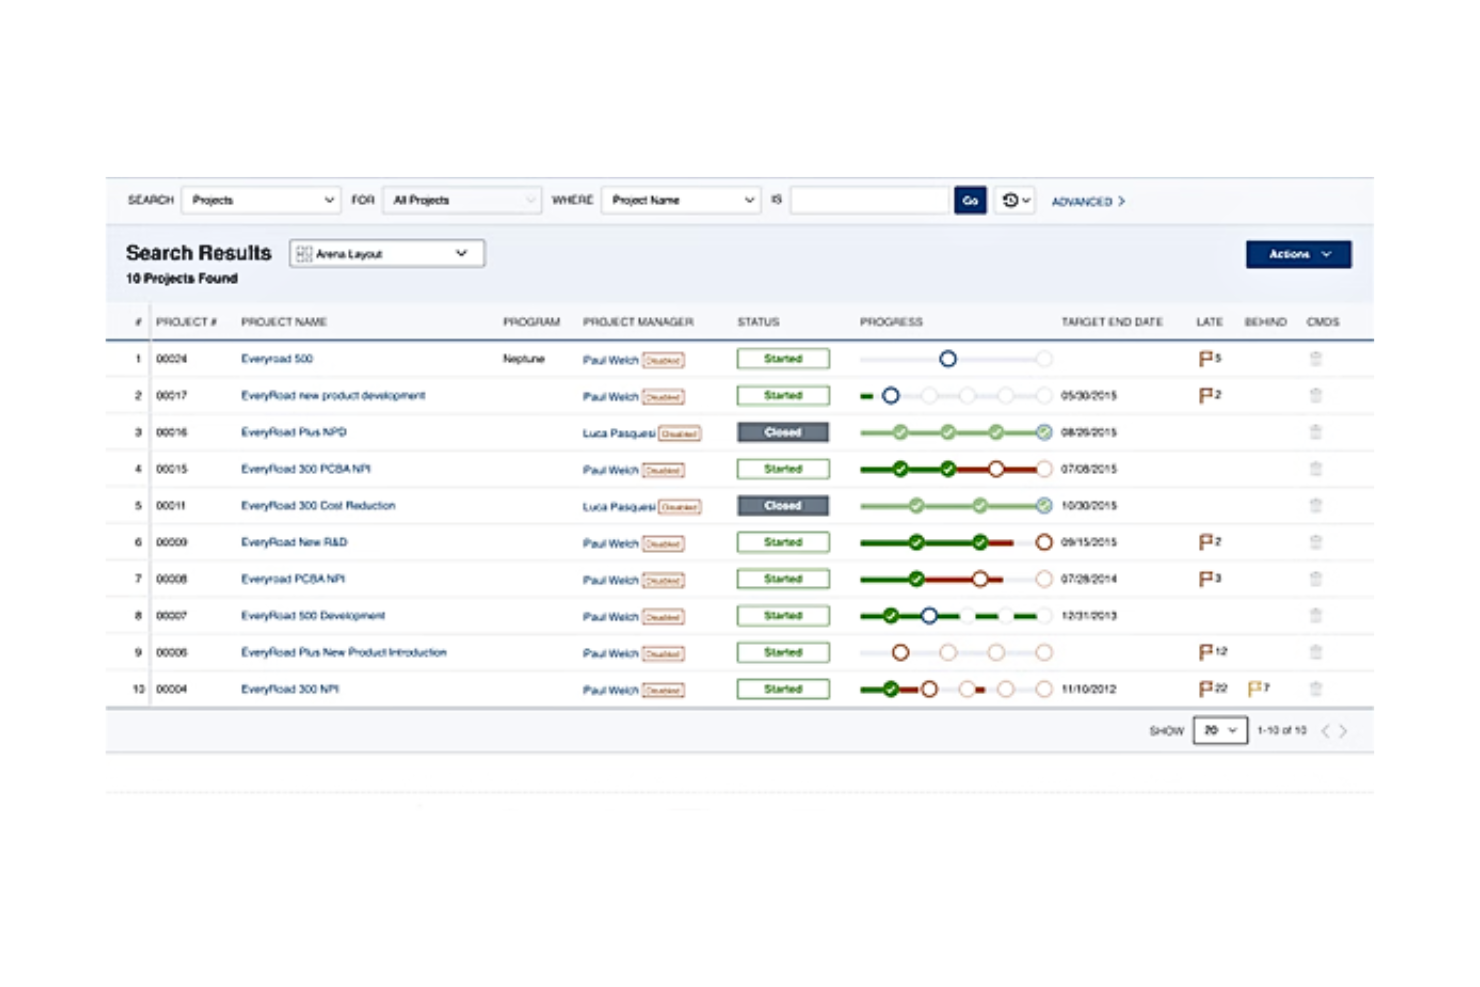
Task: Click the progress milestone marker for EveryRoad 500 Development
Action: (930, 616)
